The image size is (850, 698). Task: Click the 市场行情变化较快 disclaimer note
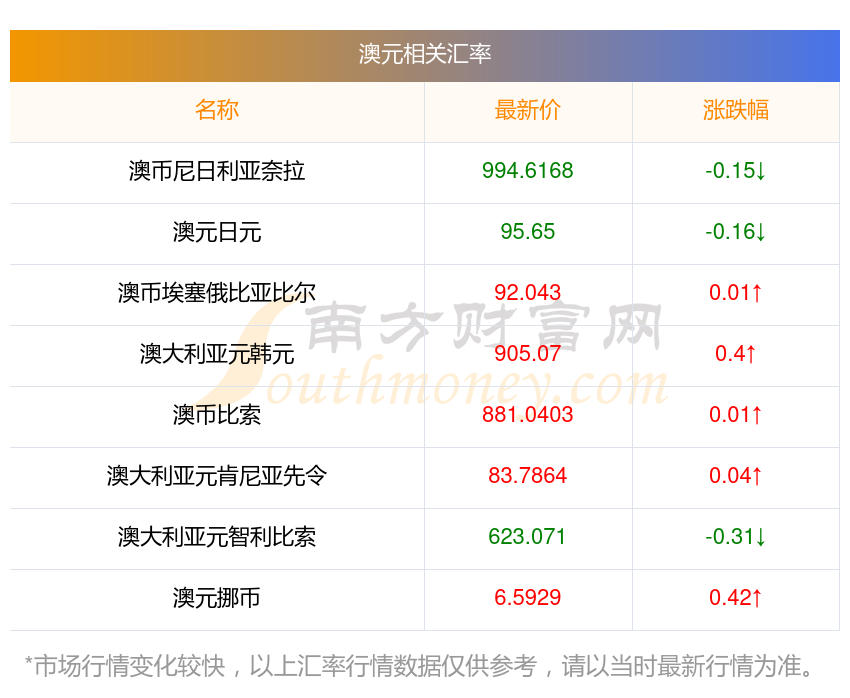(418, 666)
